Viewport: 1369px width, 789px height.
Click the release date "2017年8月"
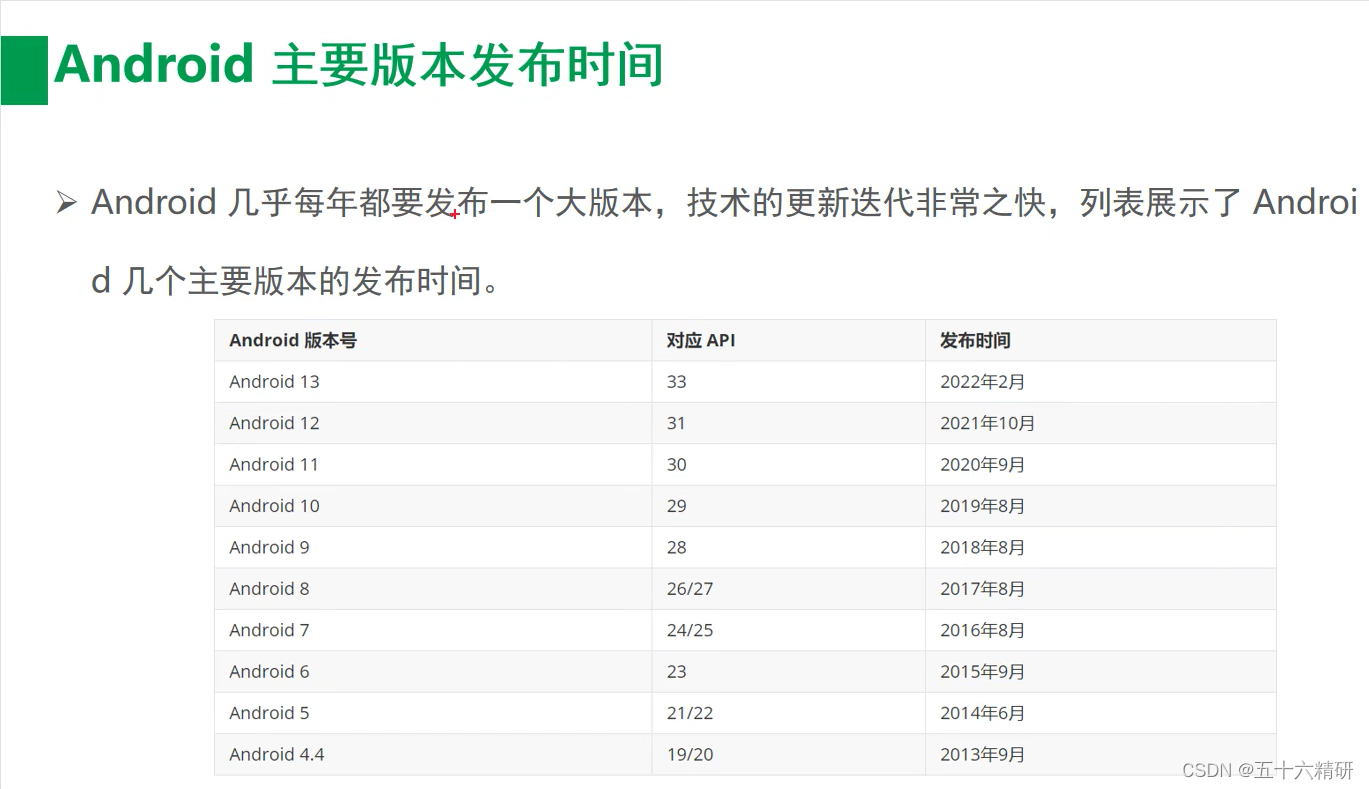pos(983,589)
